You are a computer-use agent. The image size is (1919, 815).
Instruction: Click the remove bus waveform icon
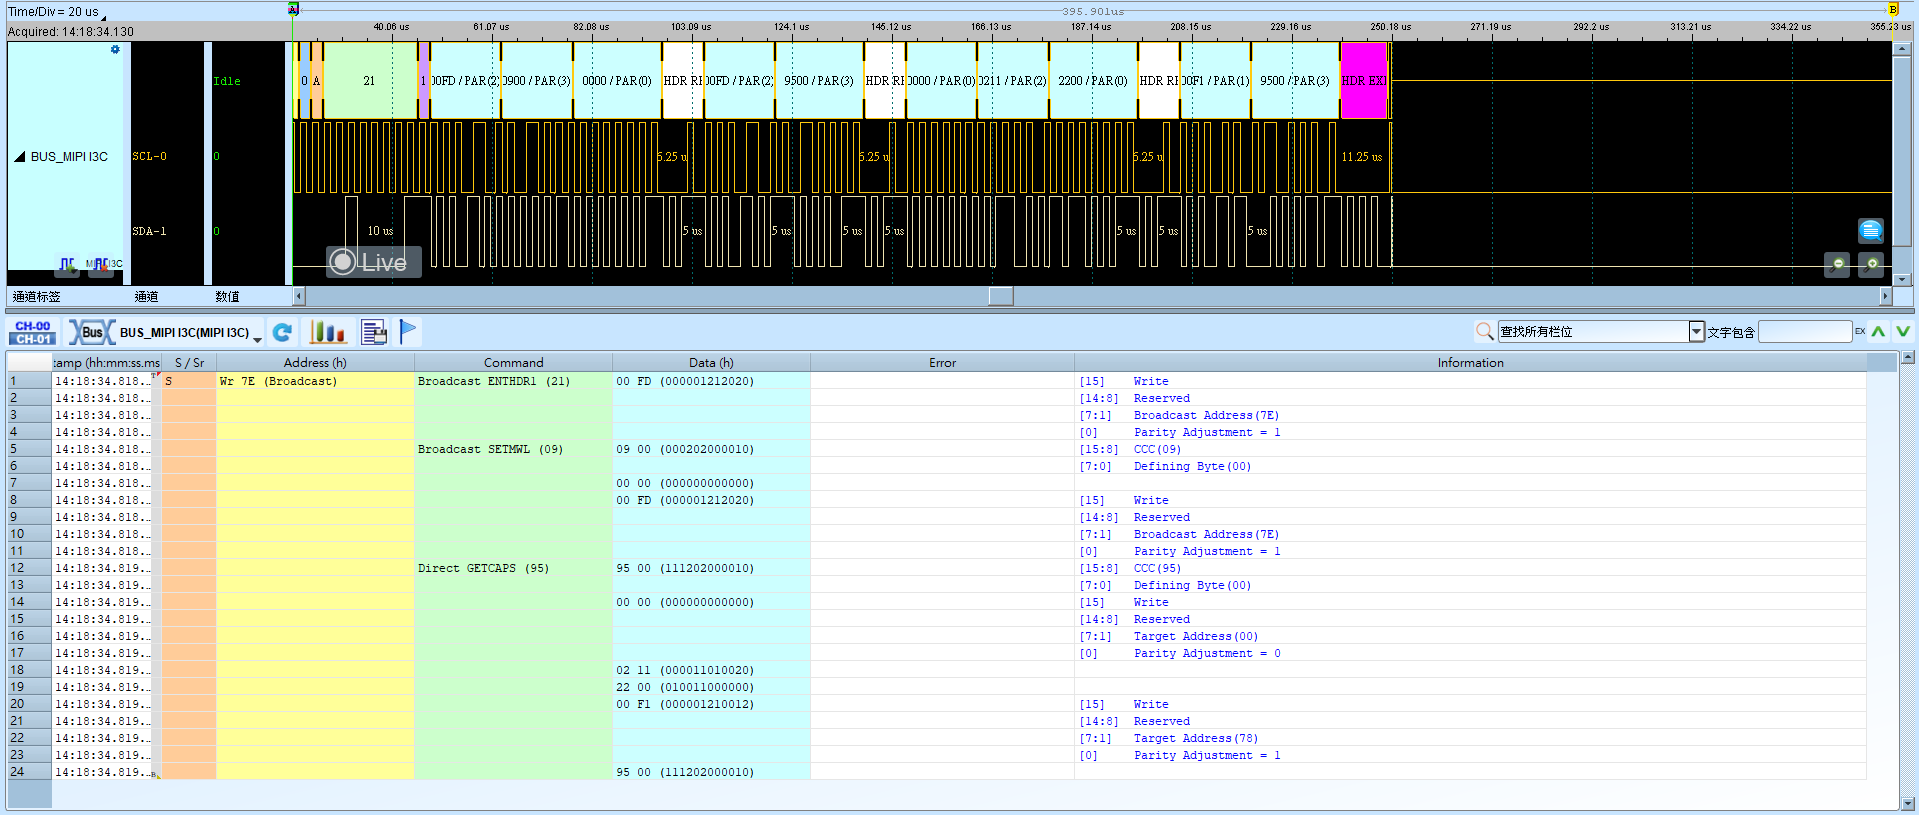[x=102, y=264]
